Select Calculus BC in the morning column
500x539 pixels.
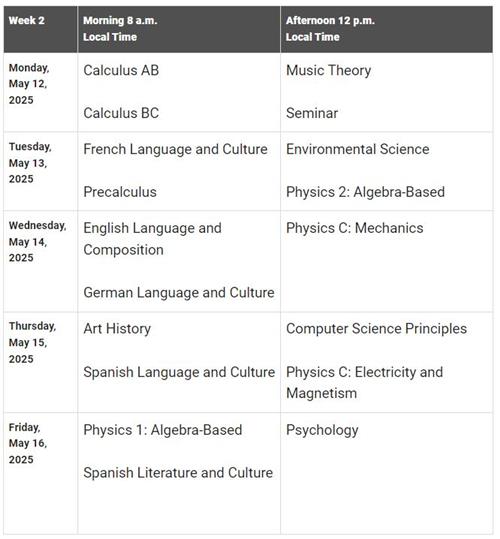(121, 113)
